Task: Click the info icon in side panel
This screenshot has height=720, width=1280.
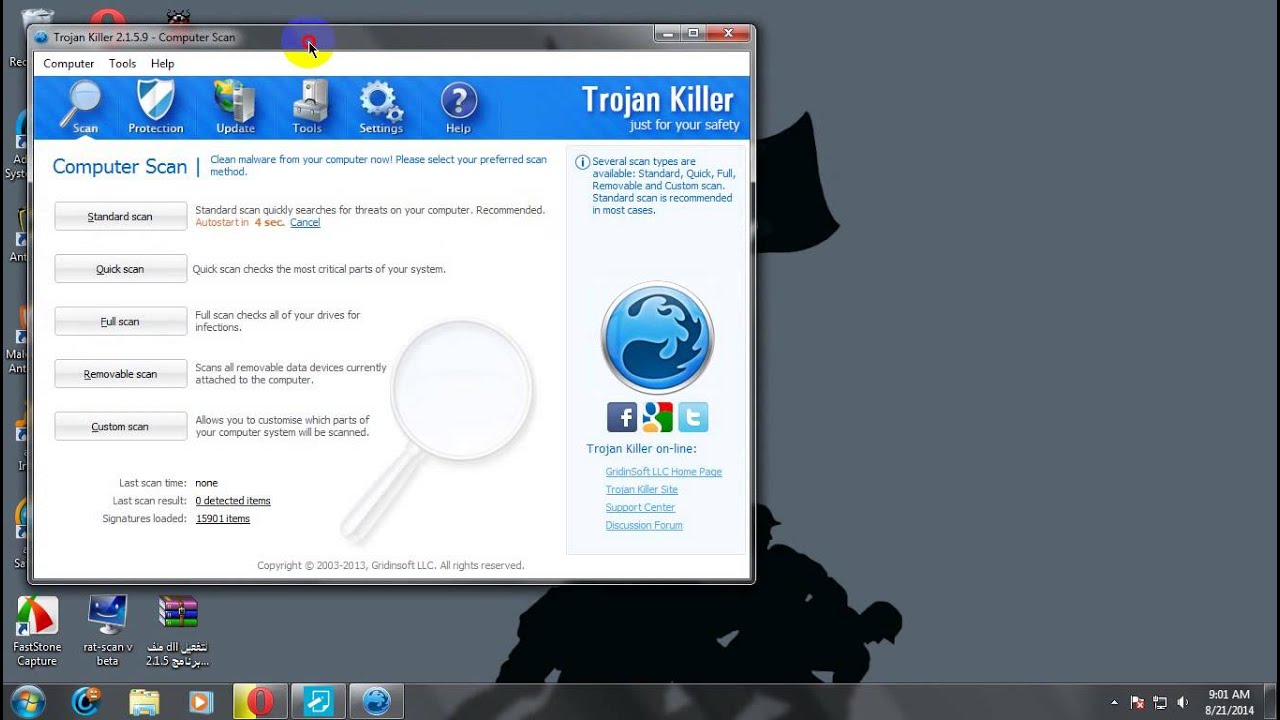Action: click(x=583, y=162)
